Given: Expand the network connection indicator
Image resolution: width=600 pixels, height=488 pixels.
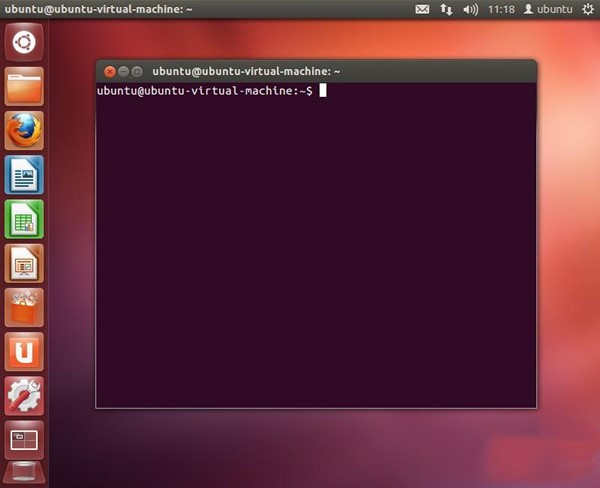Looking at the screenshot, I should pyautogui.click(x=446, y=9).
